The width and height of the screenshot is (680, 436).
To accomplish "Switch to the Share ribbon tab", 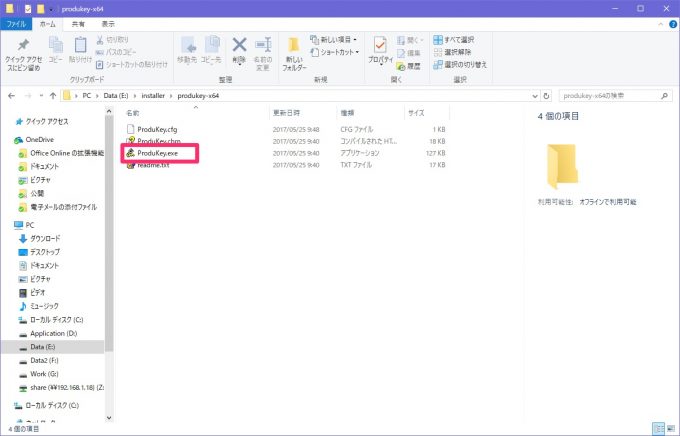I will (78, 24).
